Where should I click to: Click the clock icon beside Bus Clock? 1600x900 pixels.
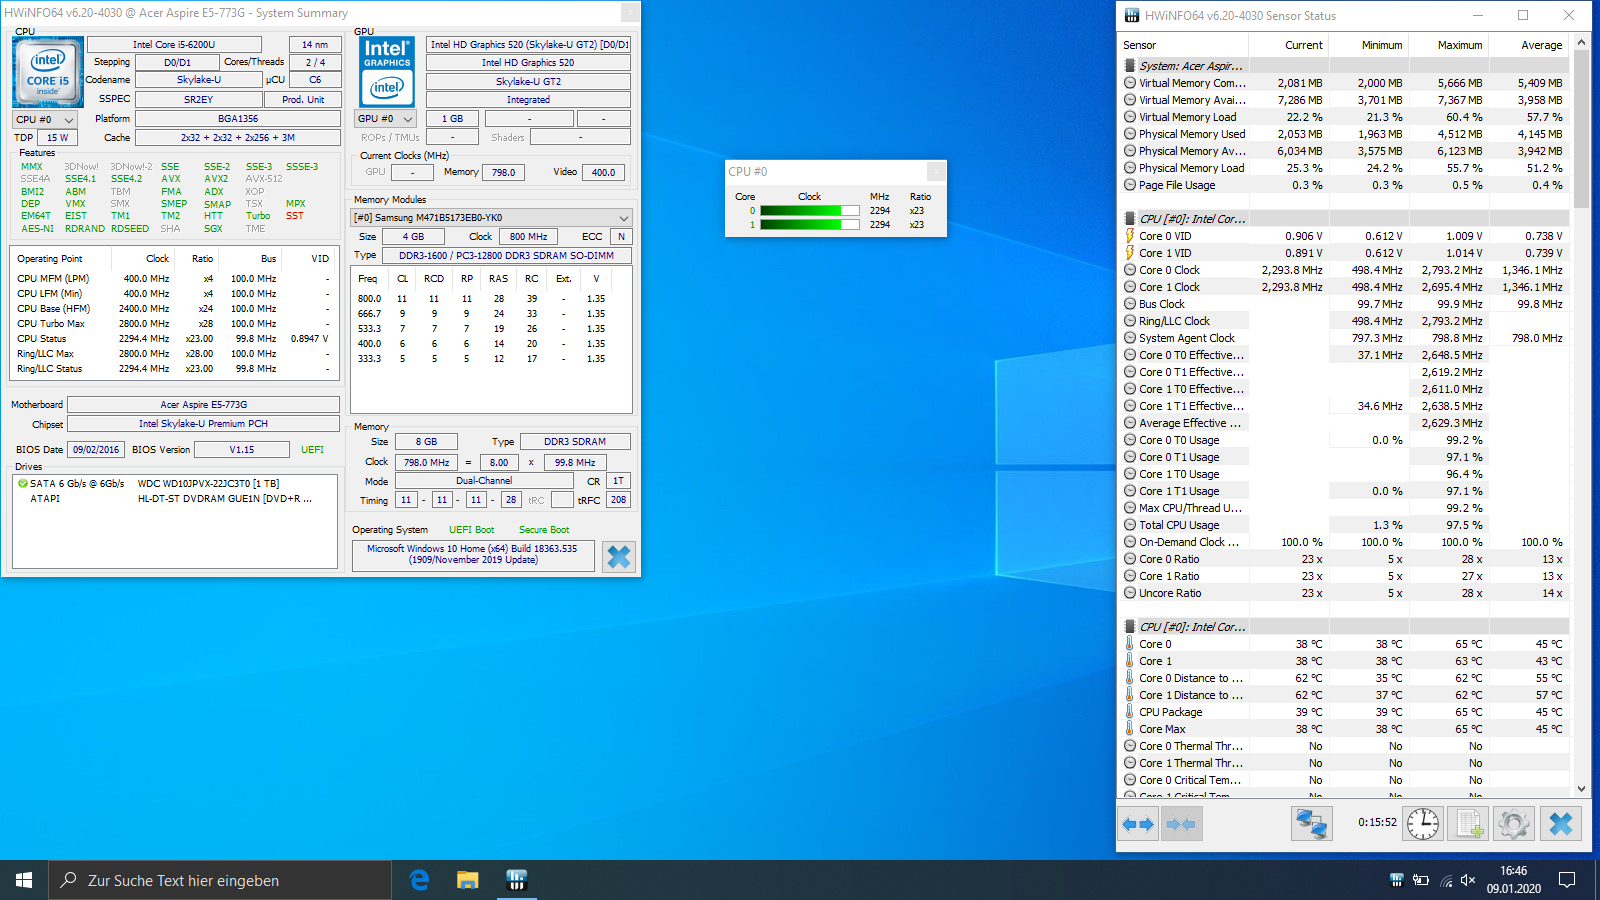point(1130,304)
